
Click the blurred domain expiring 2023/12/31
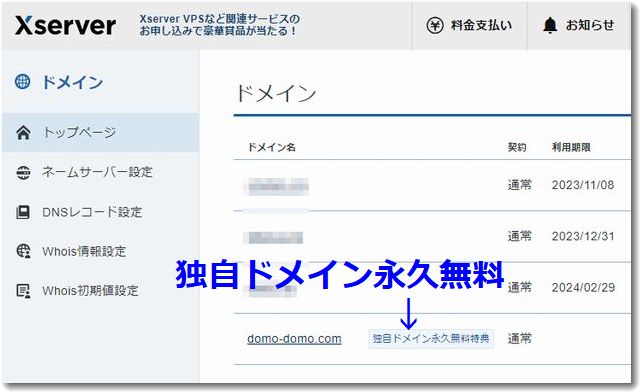coord(273,237)
